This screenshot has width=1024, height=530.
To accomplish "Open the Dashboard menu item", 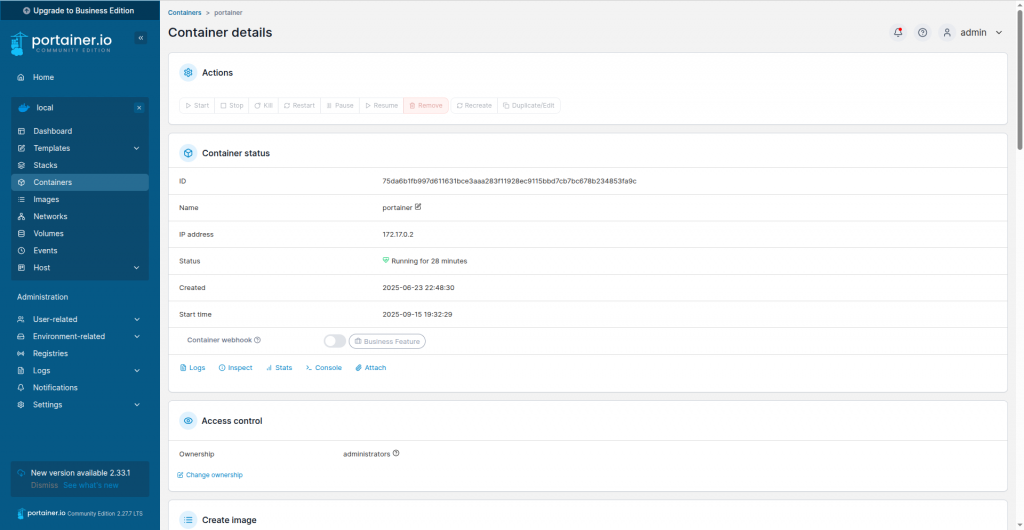I will point(80,131).
